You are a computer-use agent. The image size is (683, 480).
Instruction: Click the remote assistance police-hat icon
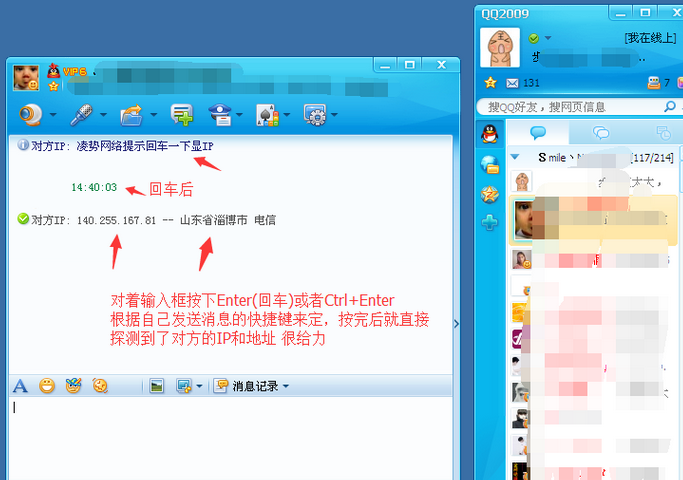point(220,115)
